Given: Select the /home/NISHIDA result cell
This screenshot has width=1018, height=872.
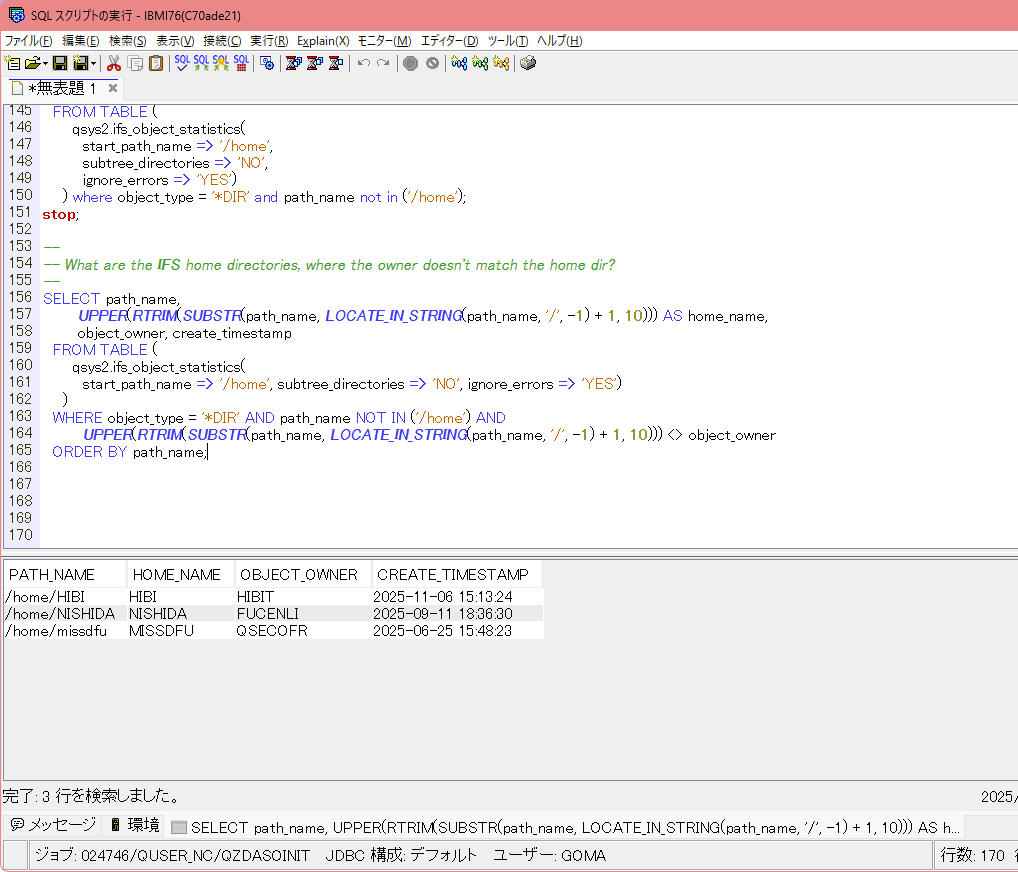Looking at the screenshot, I should pos(64,614).
